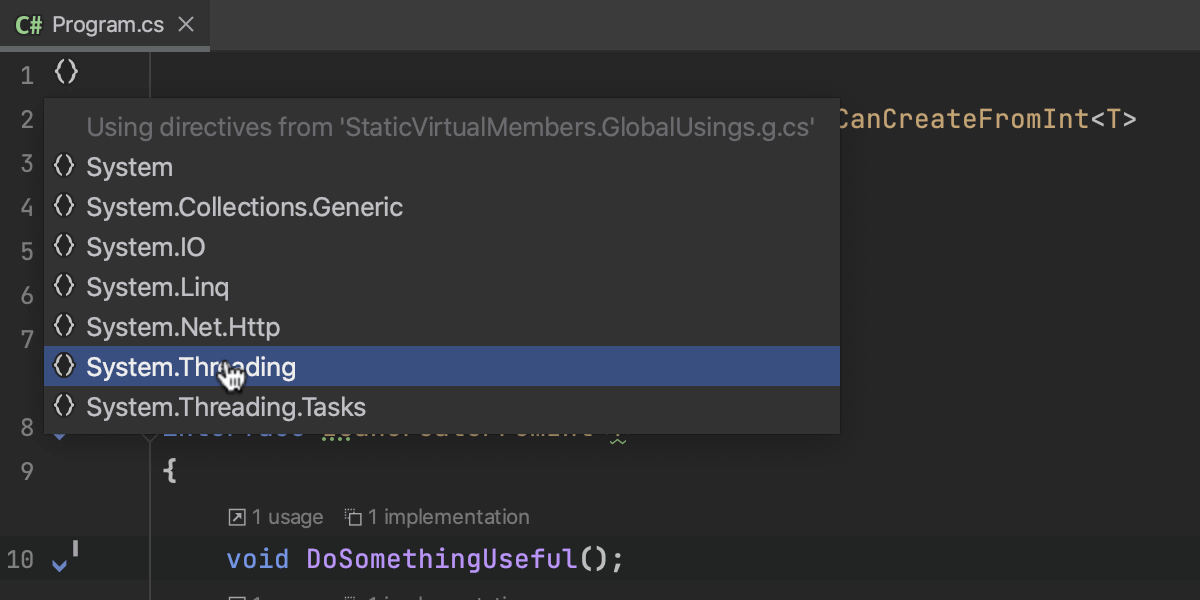Click the void keyword on line 10
1200x600 pixels.
[x=257, y=559]
